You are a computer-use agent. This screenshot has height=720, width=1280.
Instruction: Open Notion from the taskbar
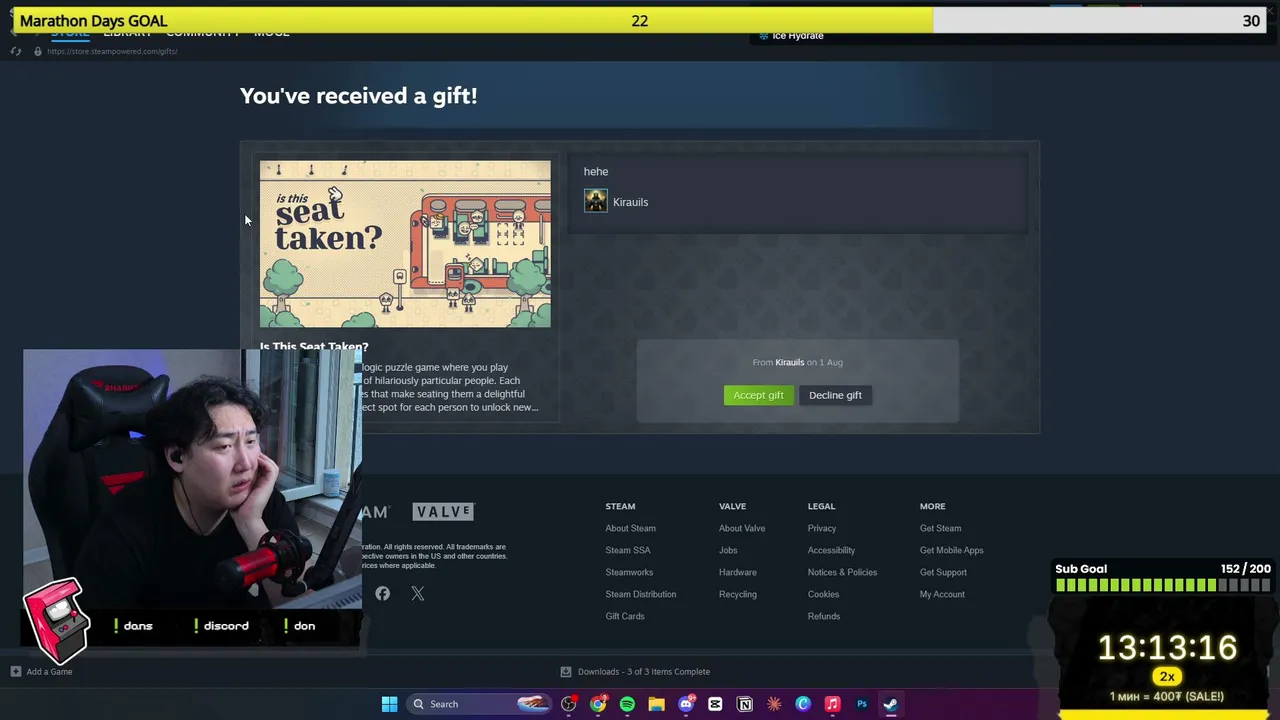[x=744, y=704]
